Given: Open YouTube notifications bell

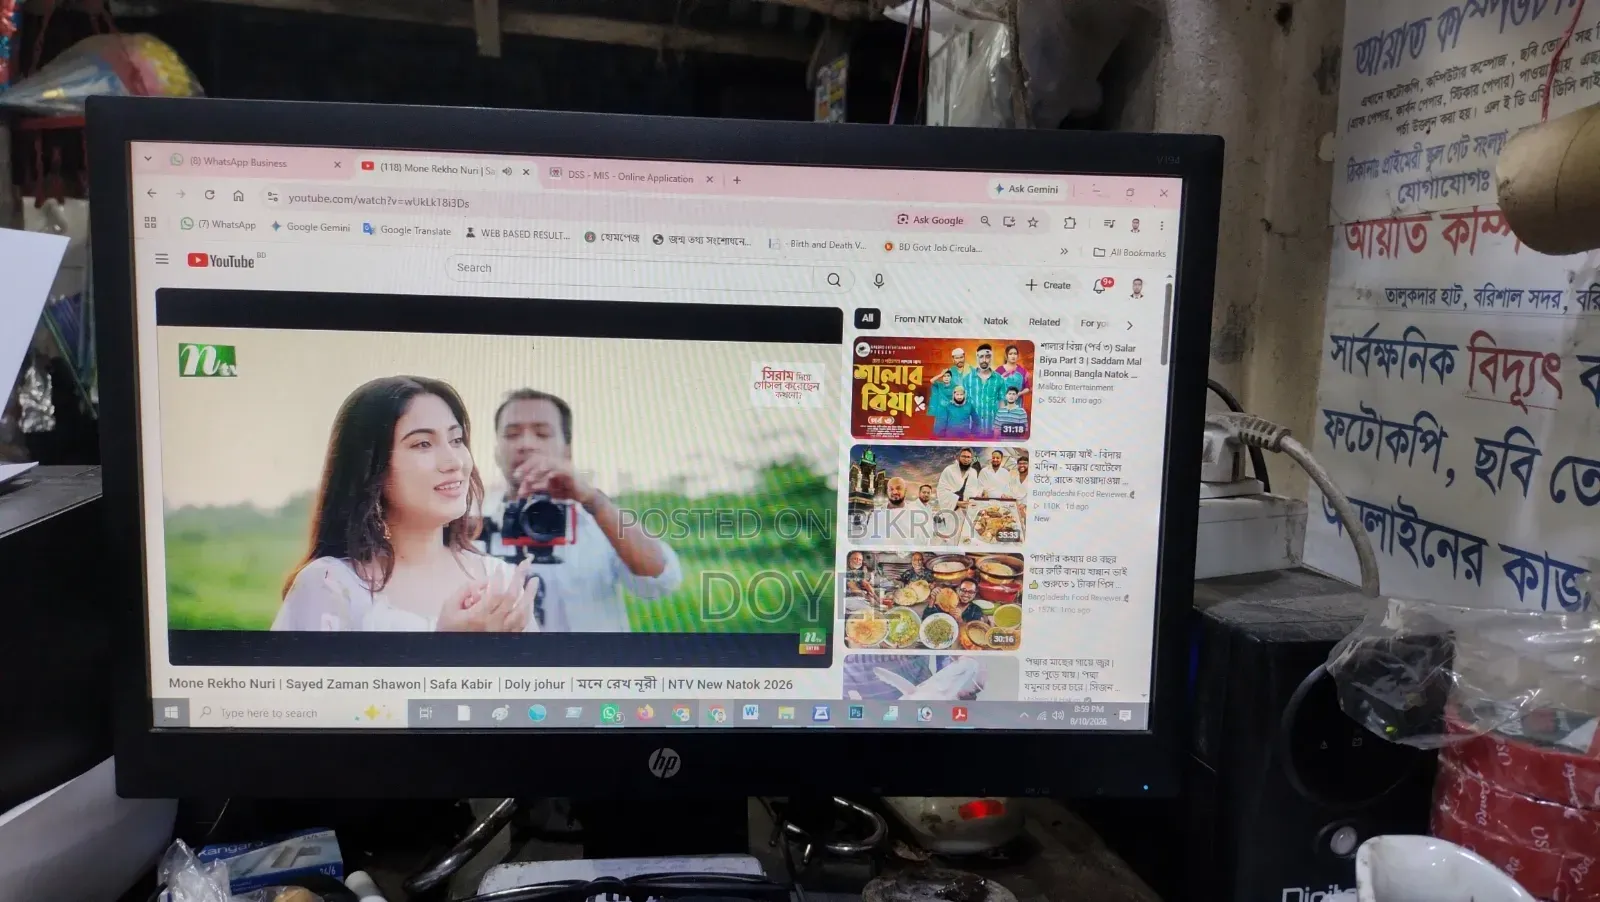Looking at the screenshot, I should 1099,286.
